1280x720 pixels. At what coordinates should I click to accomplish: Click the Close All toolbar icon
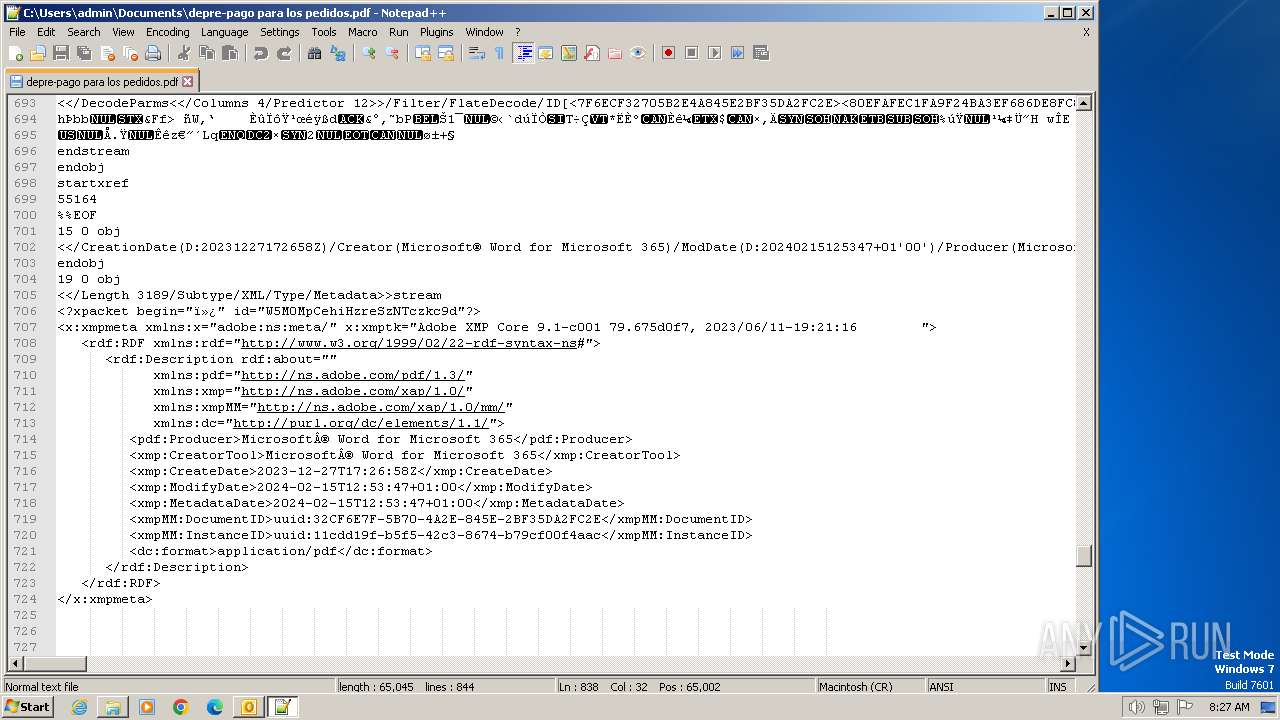pyautogui.click(x=130, y=53)
